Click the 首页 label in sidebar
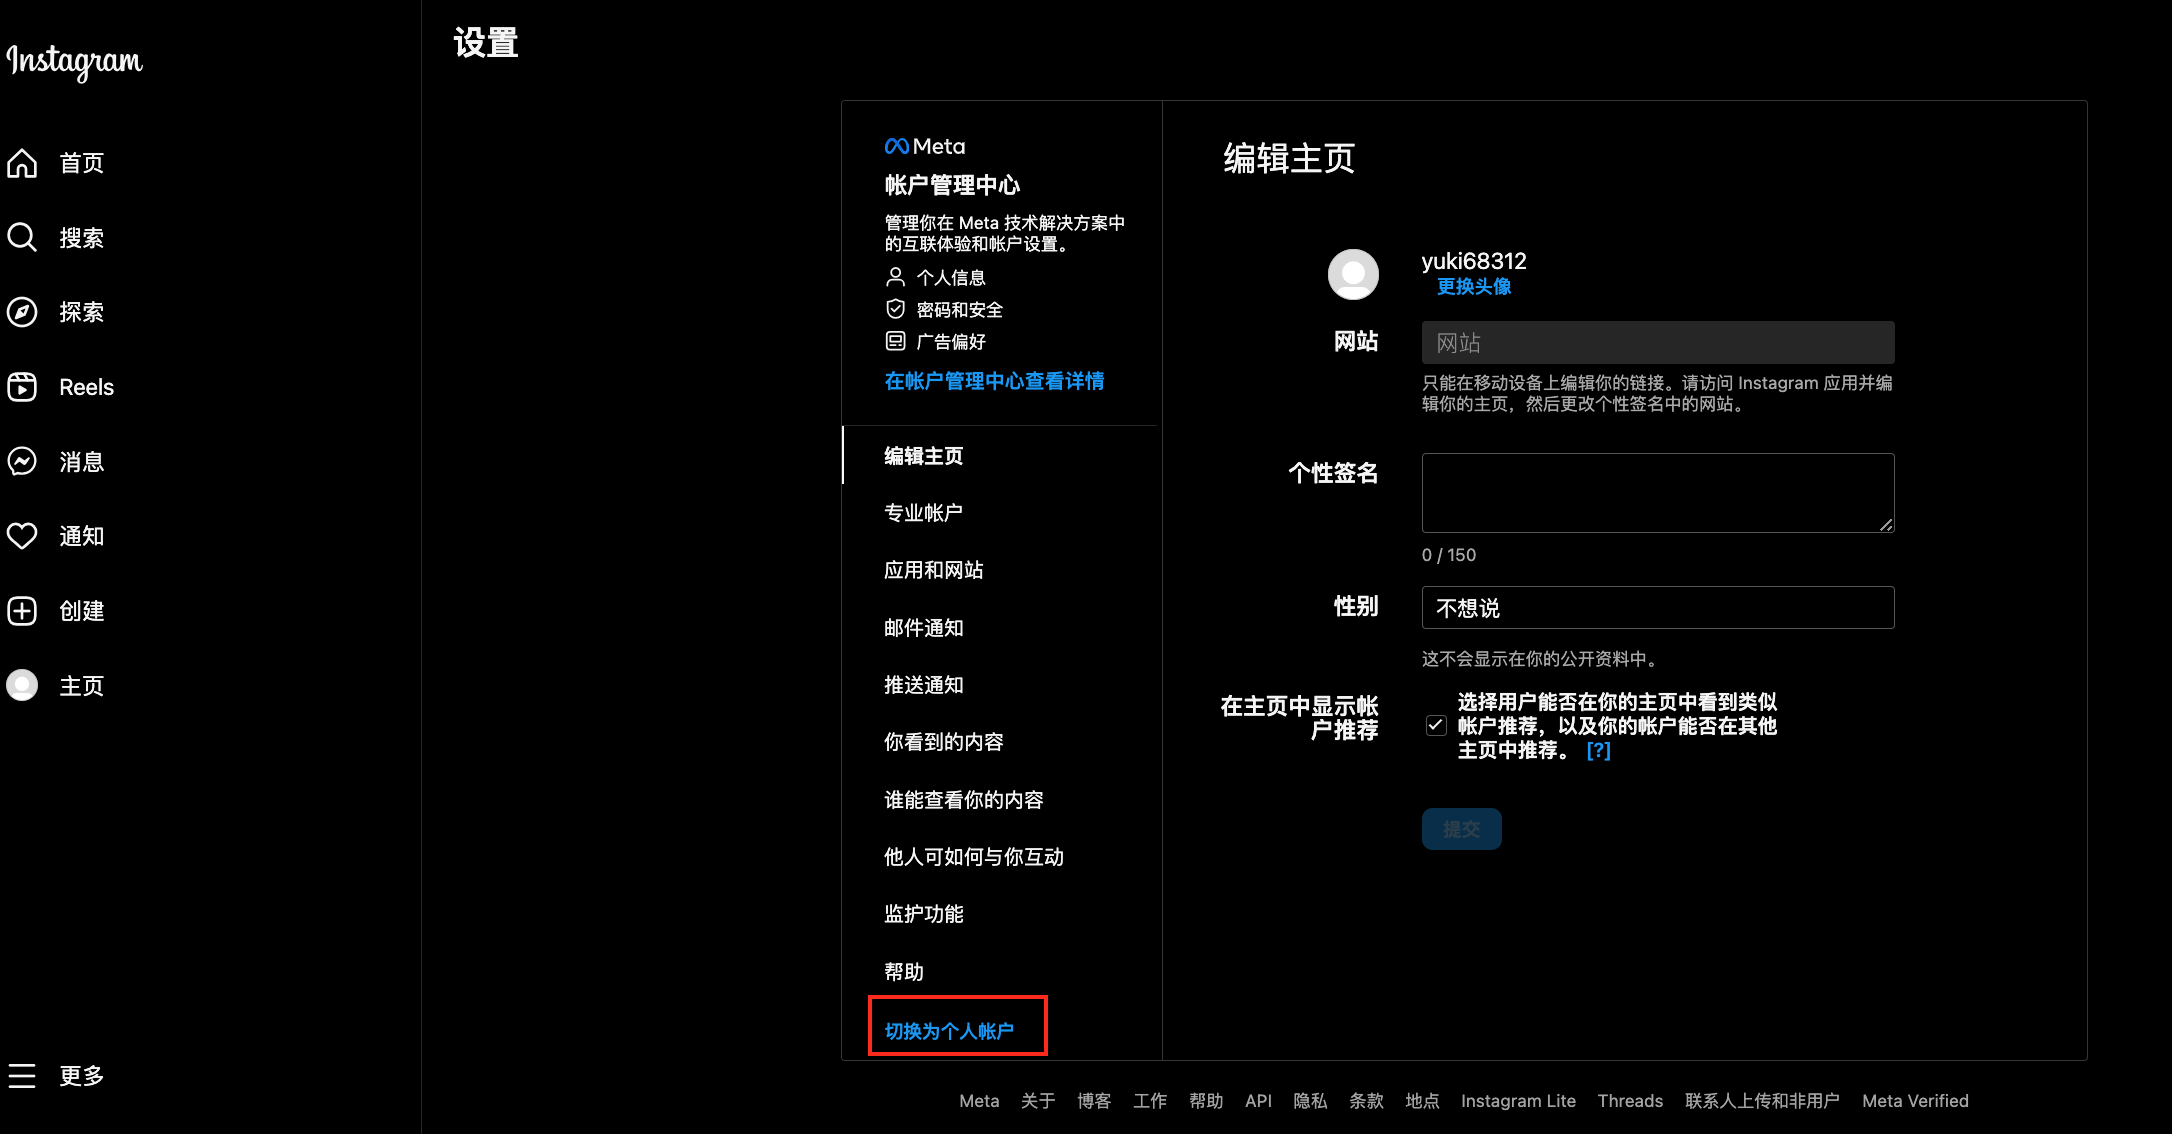Image resolution: width=2172 pixels, height=1134 pixels. click(x=82, y=163)
